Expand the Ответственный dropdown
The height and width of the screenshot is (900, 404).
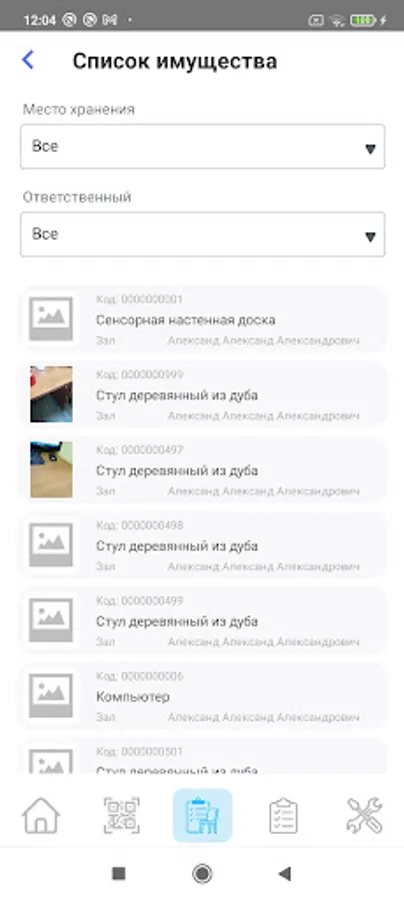click(x=203, y=234)
